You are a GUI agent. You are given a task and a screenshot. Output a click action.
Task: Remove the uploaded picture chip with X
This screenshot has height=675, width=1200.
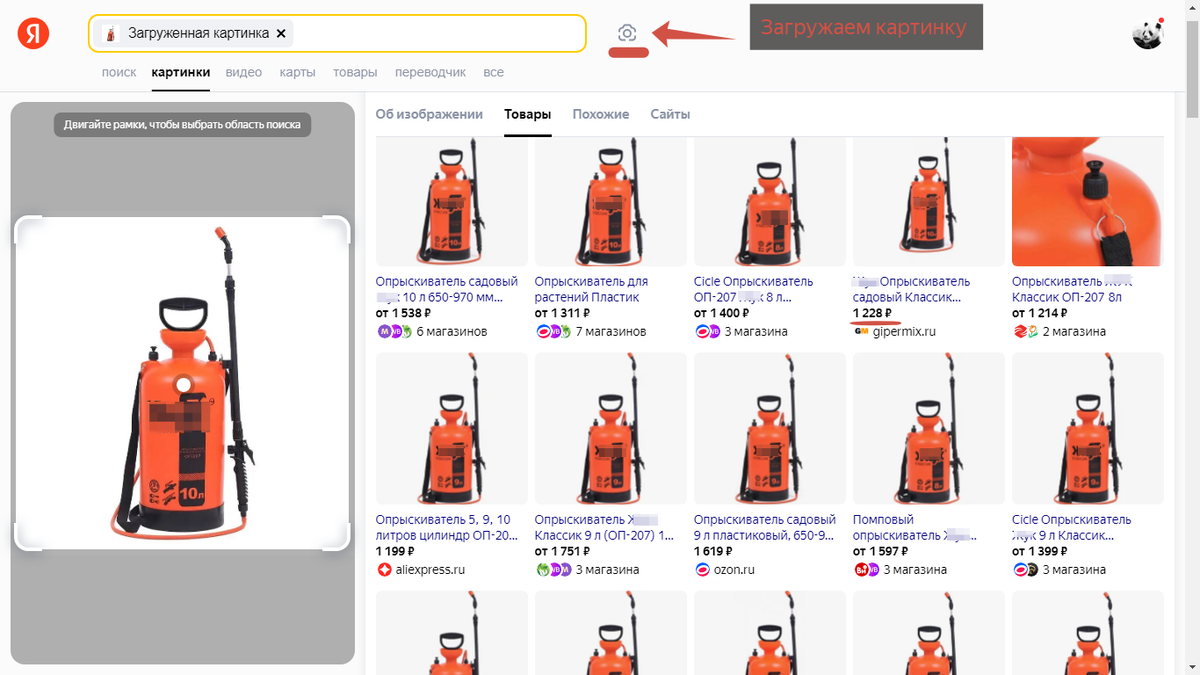point(281,33)
